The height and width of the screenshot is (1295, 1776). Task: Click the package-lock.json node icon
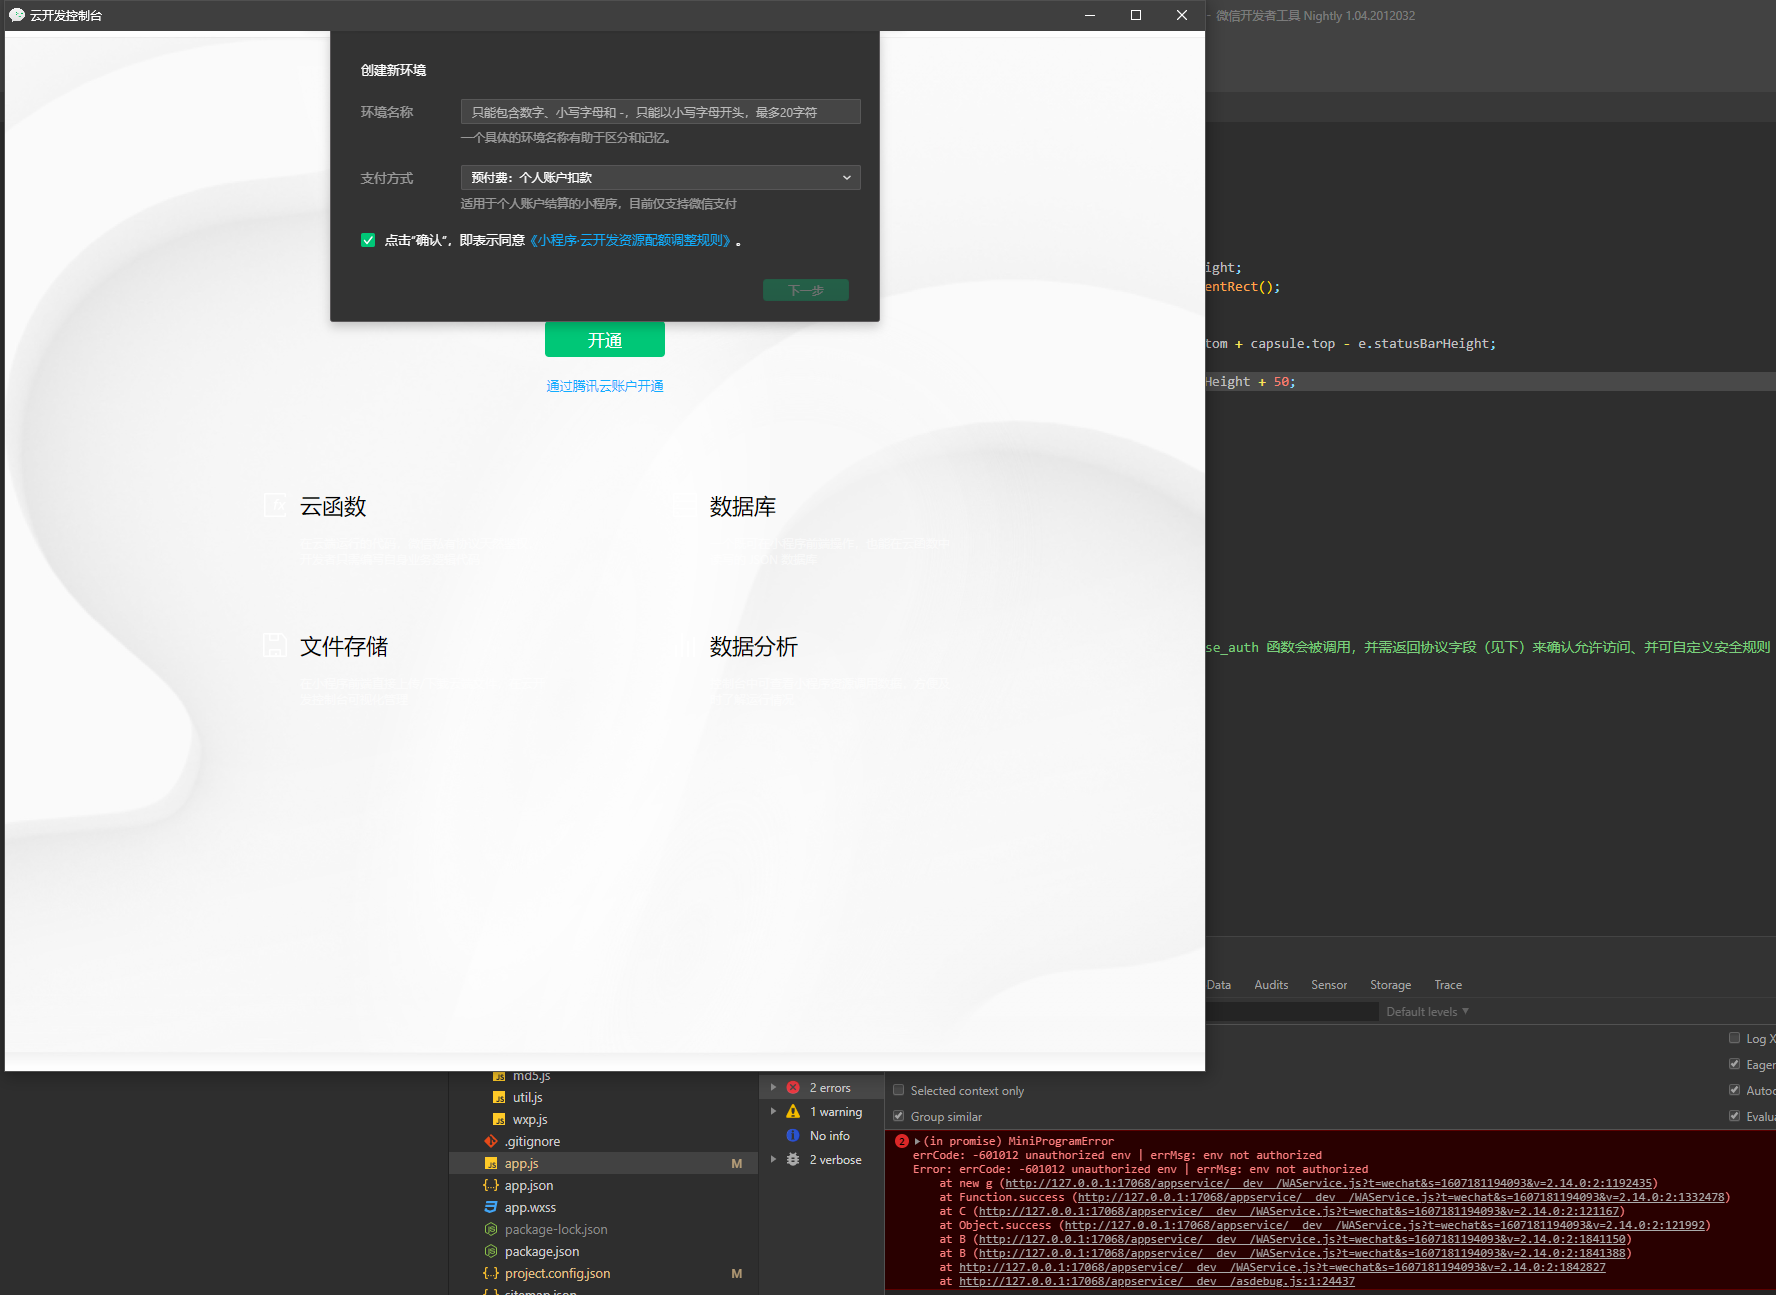(491, 1230)
